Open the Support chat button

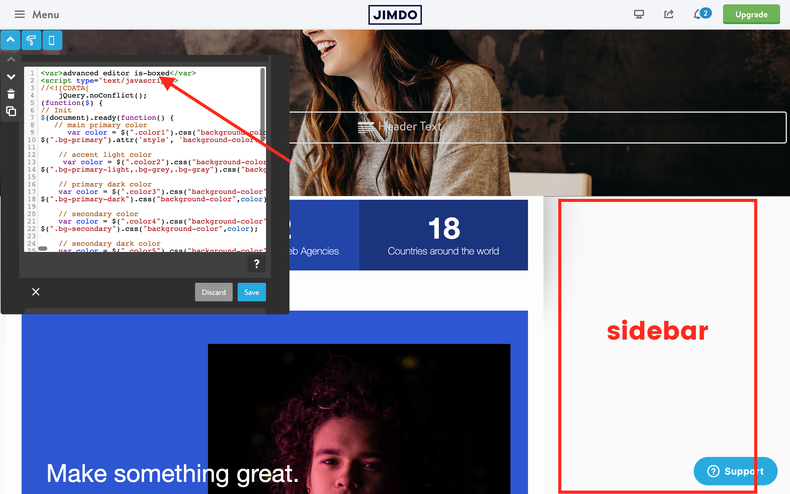[735, 471]
